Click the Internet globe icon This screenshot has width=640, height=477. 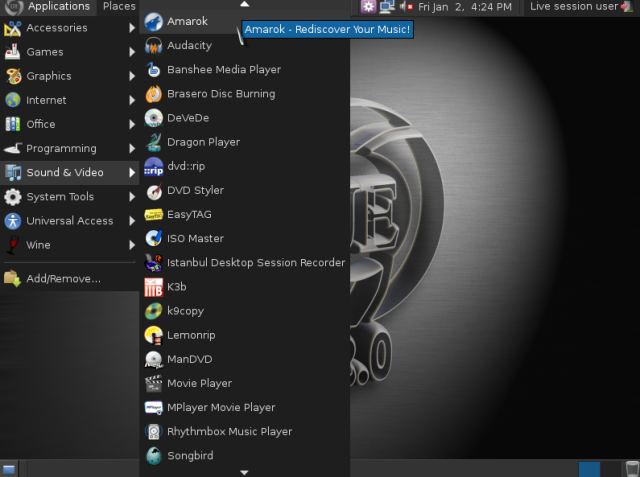13,100
